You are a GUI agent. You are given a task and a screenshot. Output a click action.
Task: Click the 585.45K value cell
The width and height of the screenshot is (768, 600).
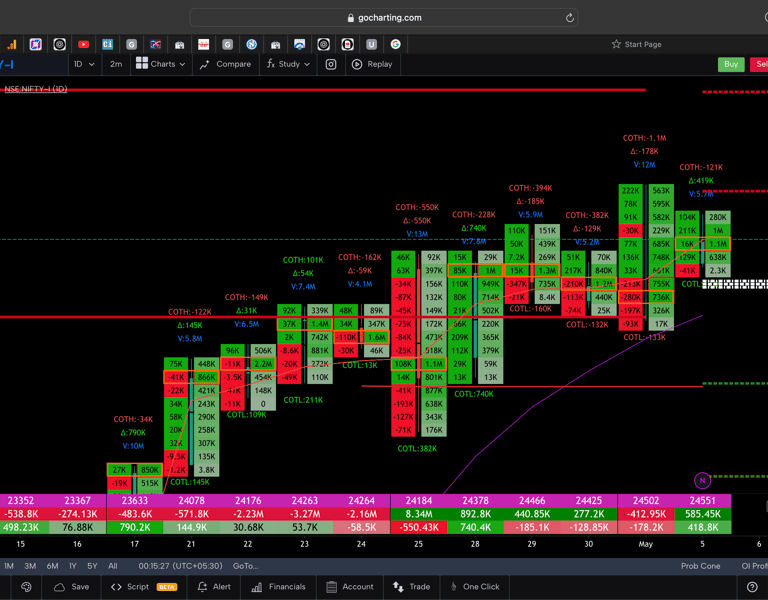tap(702, 514)
